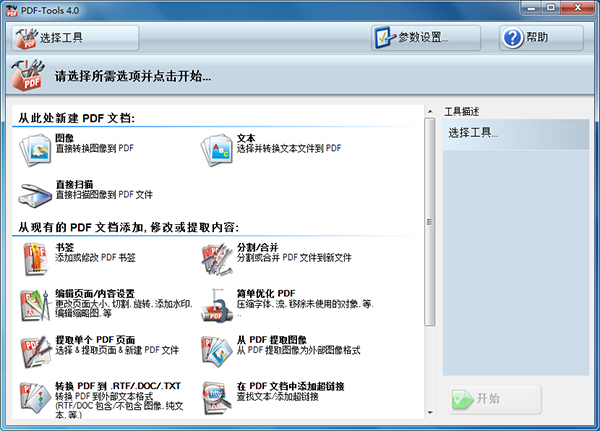The image size is (600, 431).
Task: Click description 选择并转换文本文件到 PDF
Action: 289,148
